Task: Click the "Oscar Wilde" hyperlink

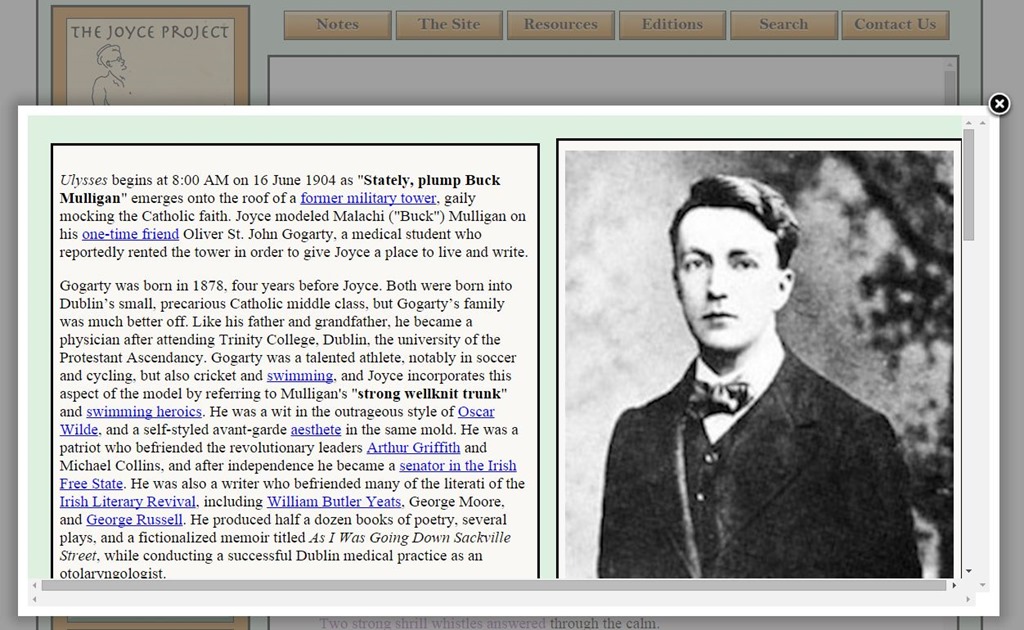Action: coord(476,412)
